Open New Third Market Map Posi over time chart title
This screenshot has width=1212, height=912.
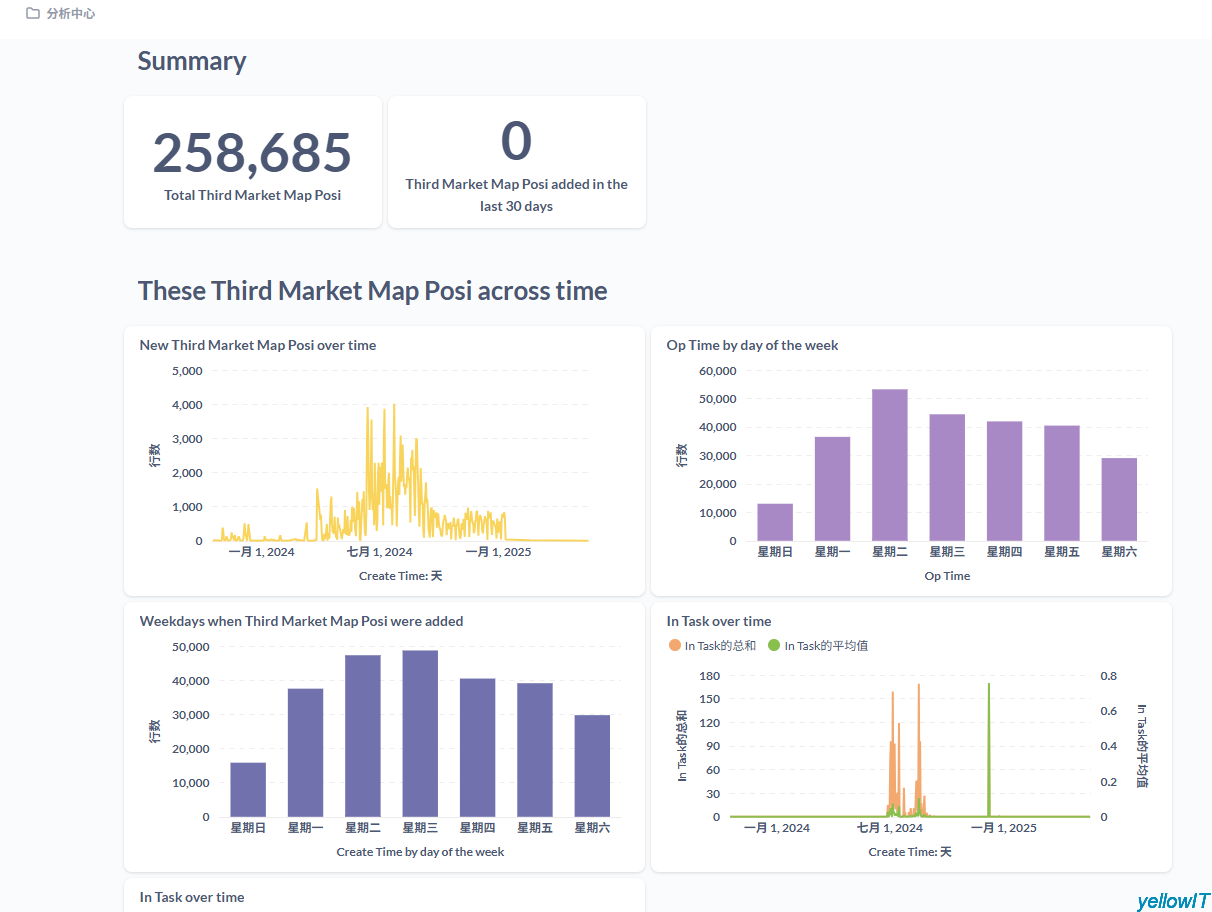coord(258,345)
